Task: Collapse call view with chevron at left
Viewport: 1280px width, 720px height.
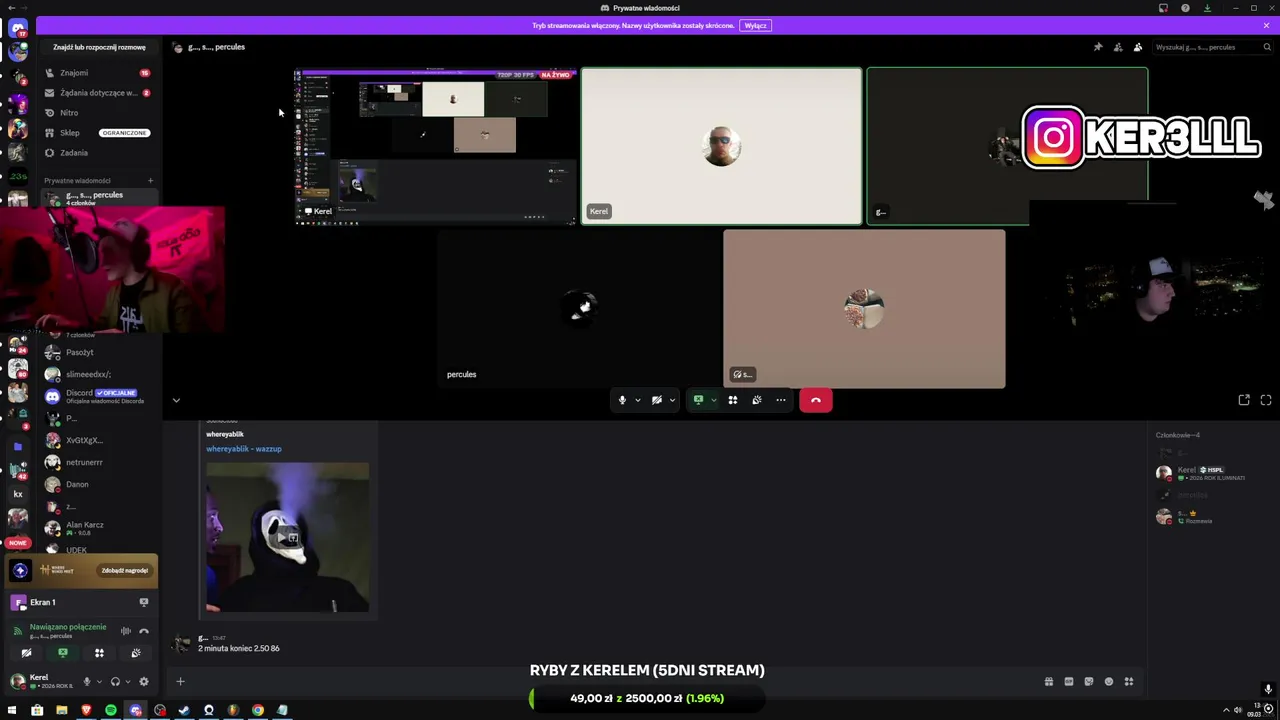Action: click(x=176, y=400)
